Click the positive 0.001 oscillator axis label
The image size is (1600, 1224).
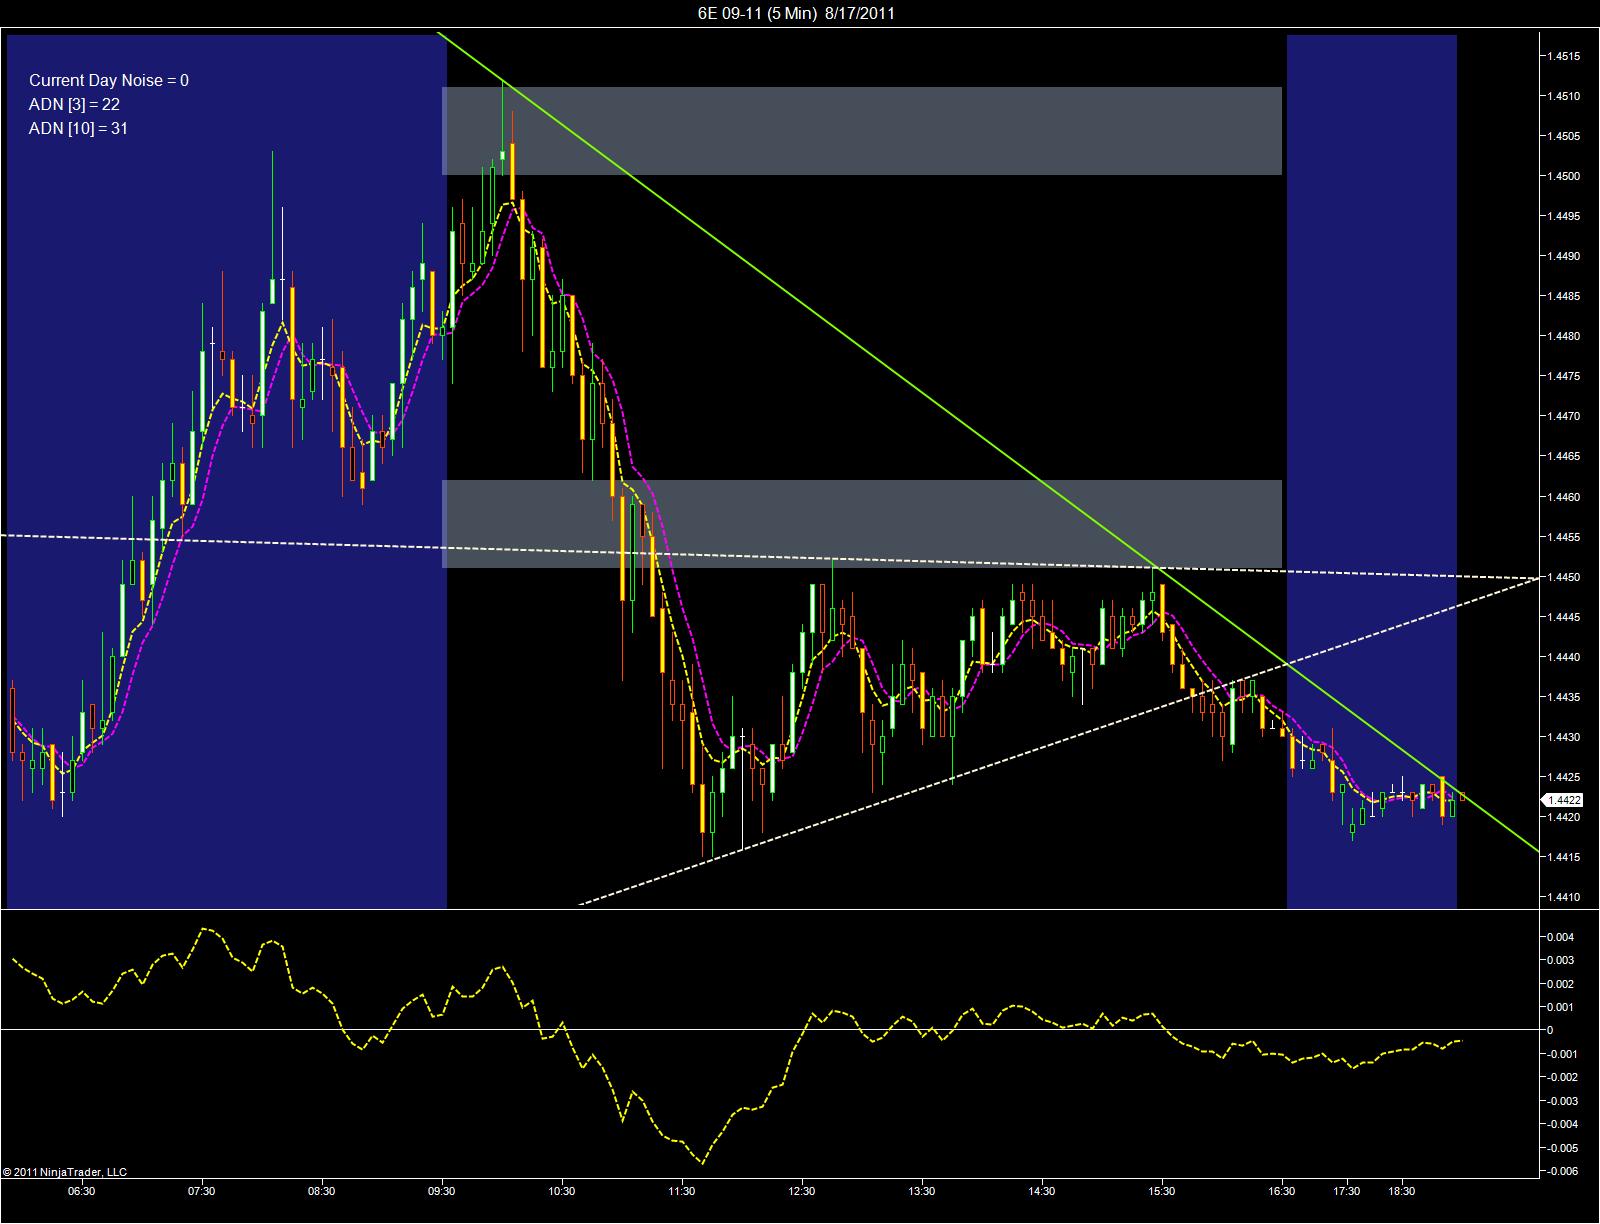(x=1560, y=1007)
